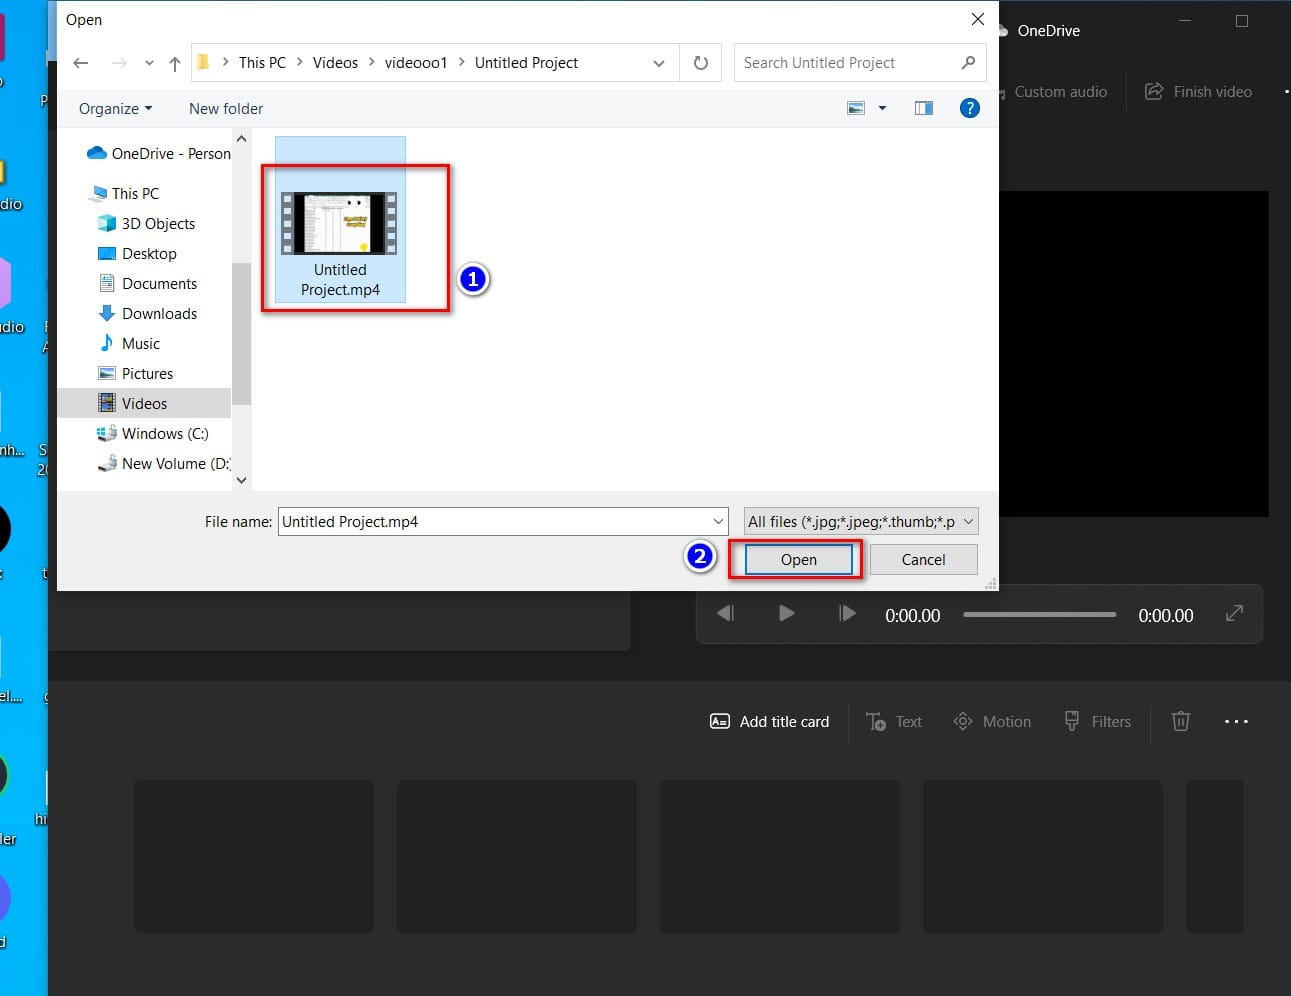Delete the selected storyboard clip
The width and height of the screenshot is (1291, 996).
click(x=1181, y=722)
